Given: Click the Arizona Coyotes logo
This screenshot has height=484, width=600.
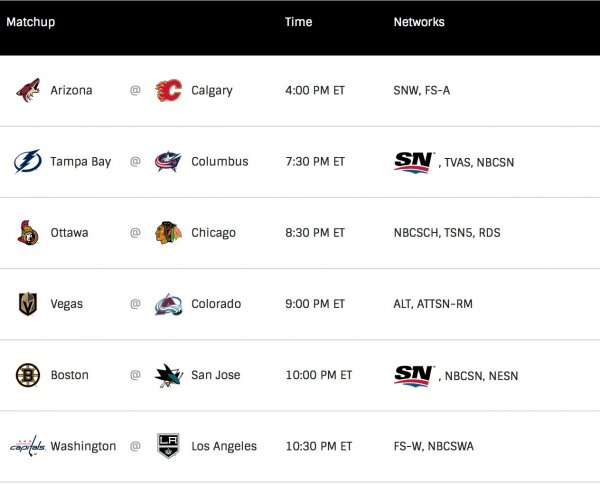Looking at the screenshot, I should [28, 91].
